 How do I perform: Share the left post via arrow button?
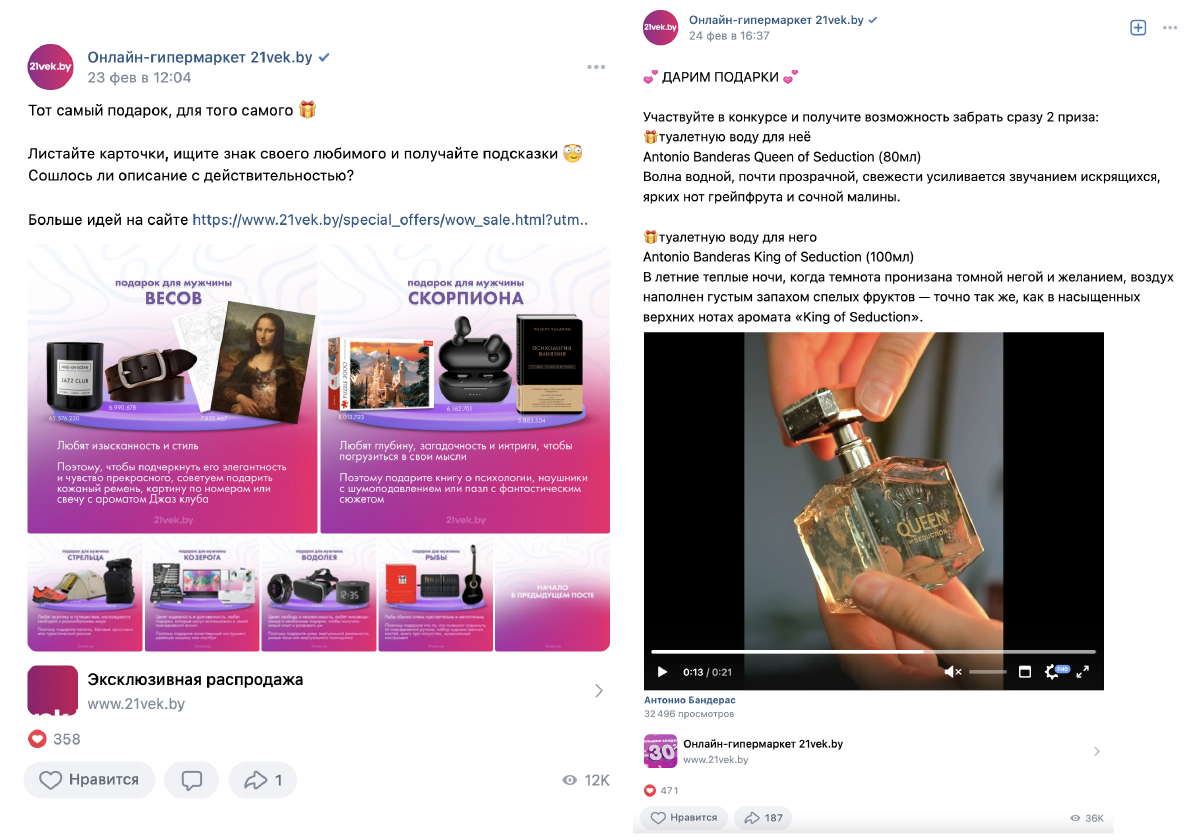point(263,780)
